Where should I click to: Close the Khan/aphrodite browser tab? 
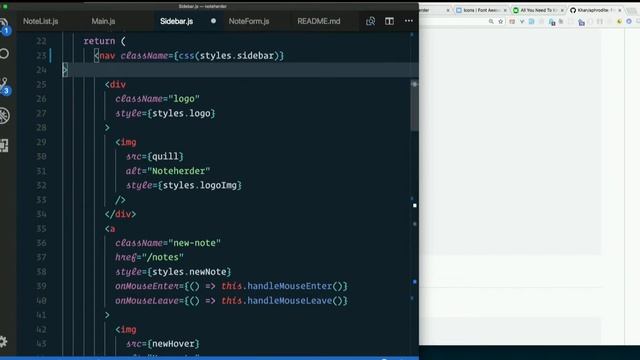(620, 10)
